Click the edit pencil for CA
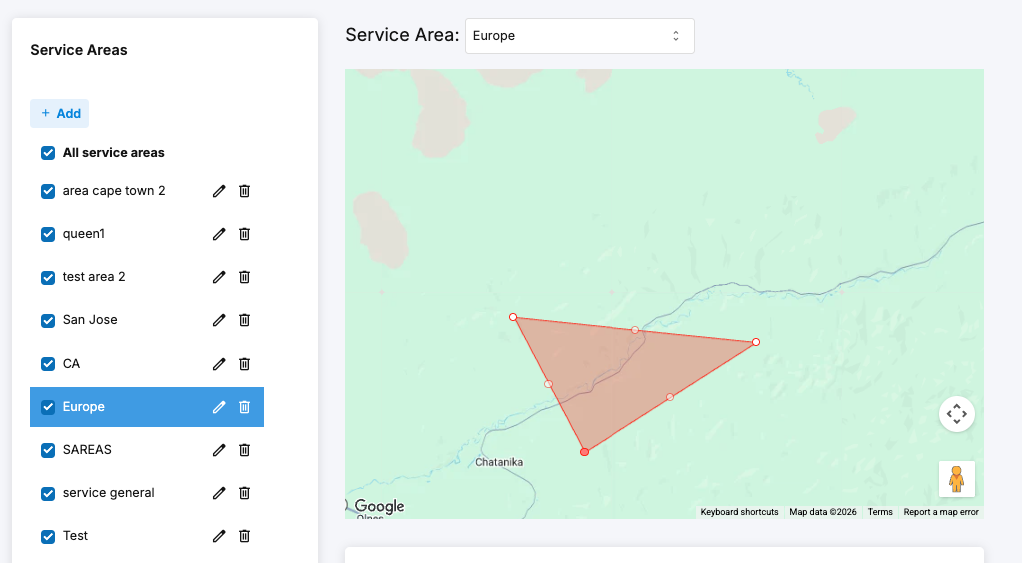 [219, 364]
